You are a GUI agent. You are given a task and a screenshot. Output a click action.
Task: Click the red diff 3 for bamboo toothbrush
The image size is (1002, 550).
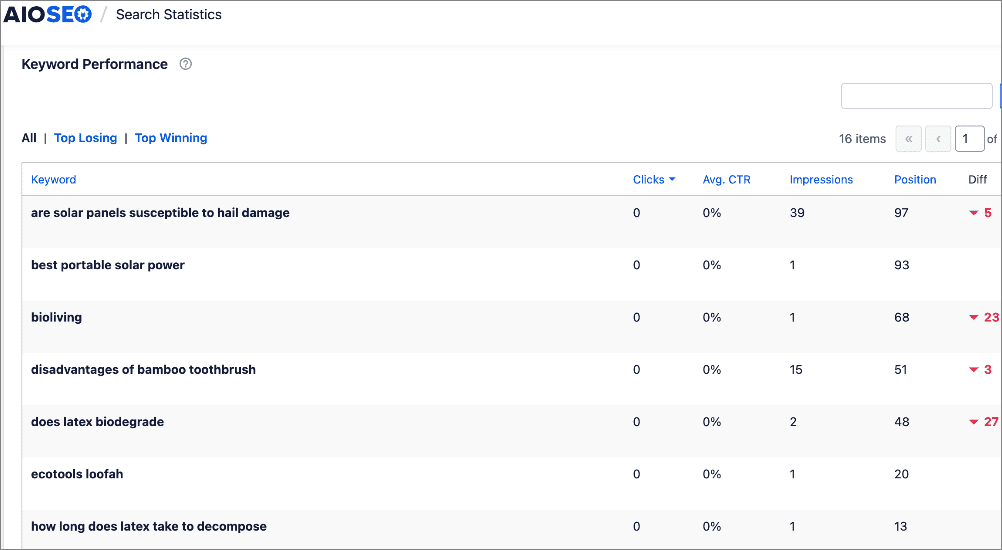[981, 370]
